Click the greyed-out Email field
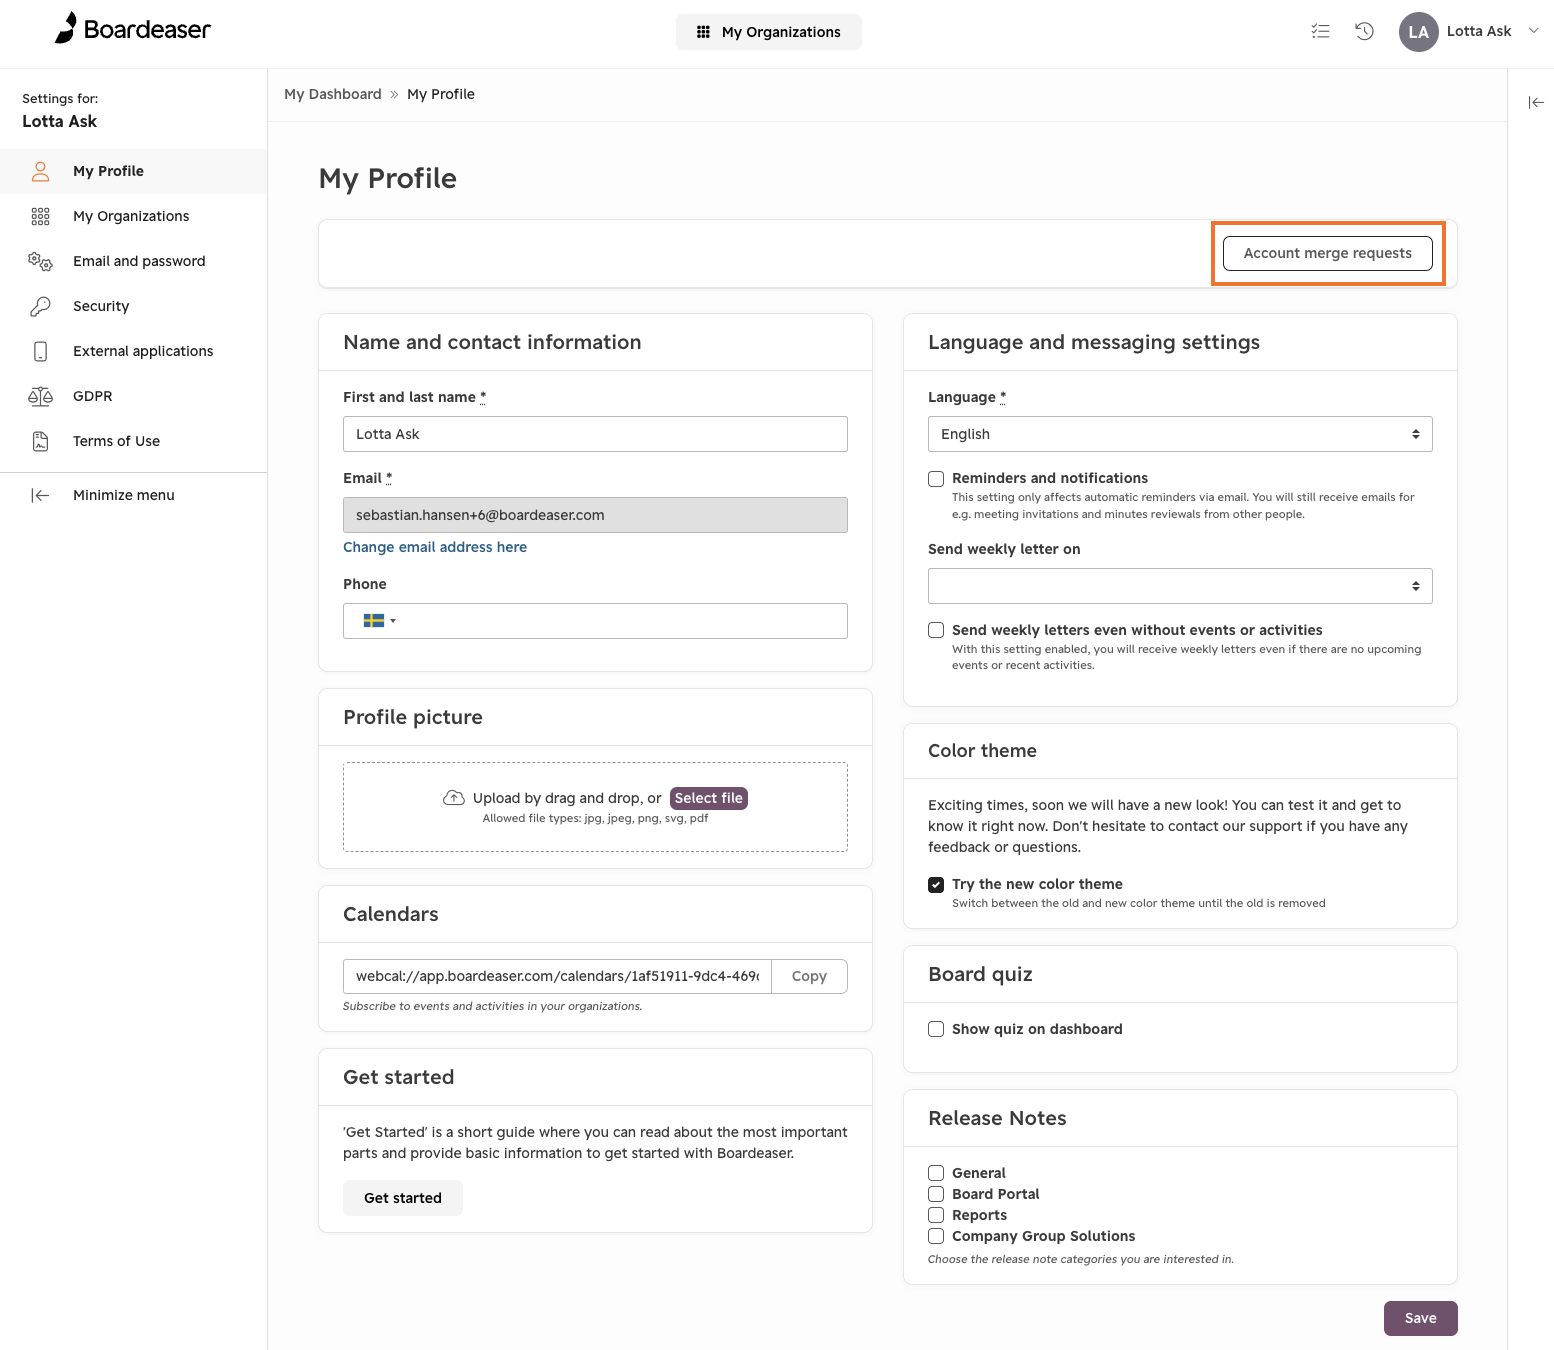Viewport: 1554px width, 1350px height. coord(595,515)
